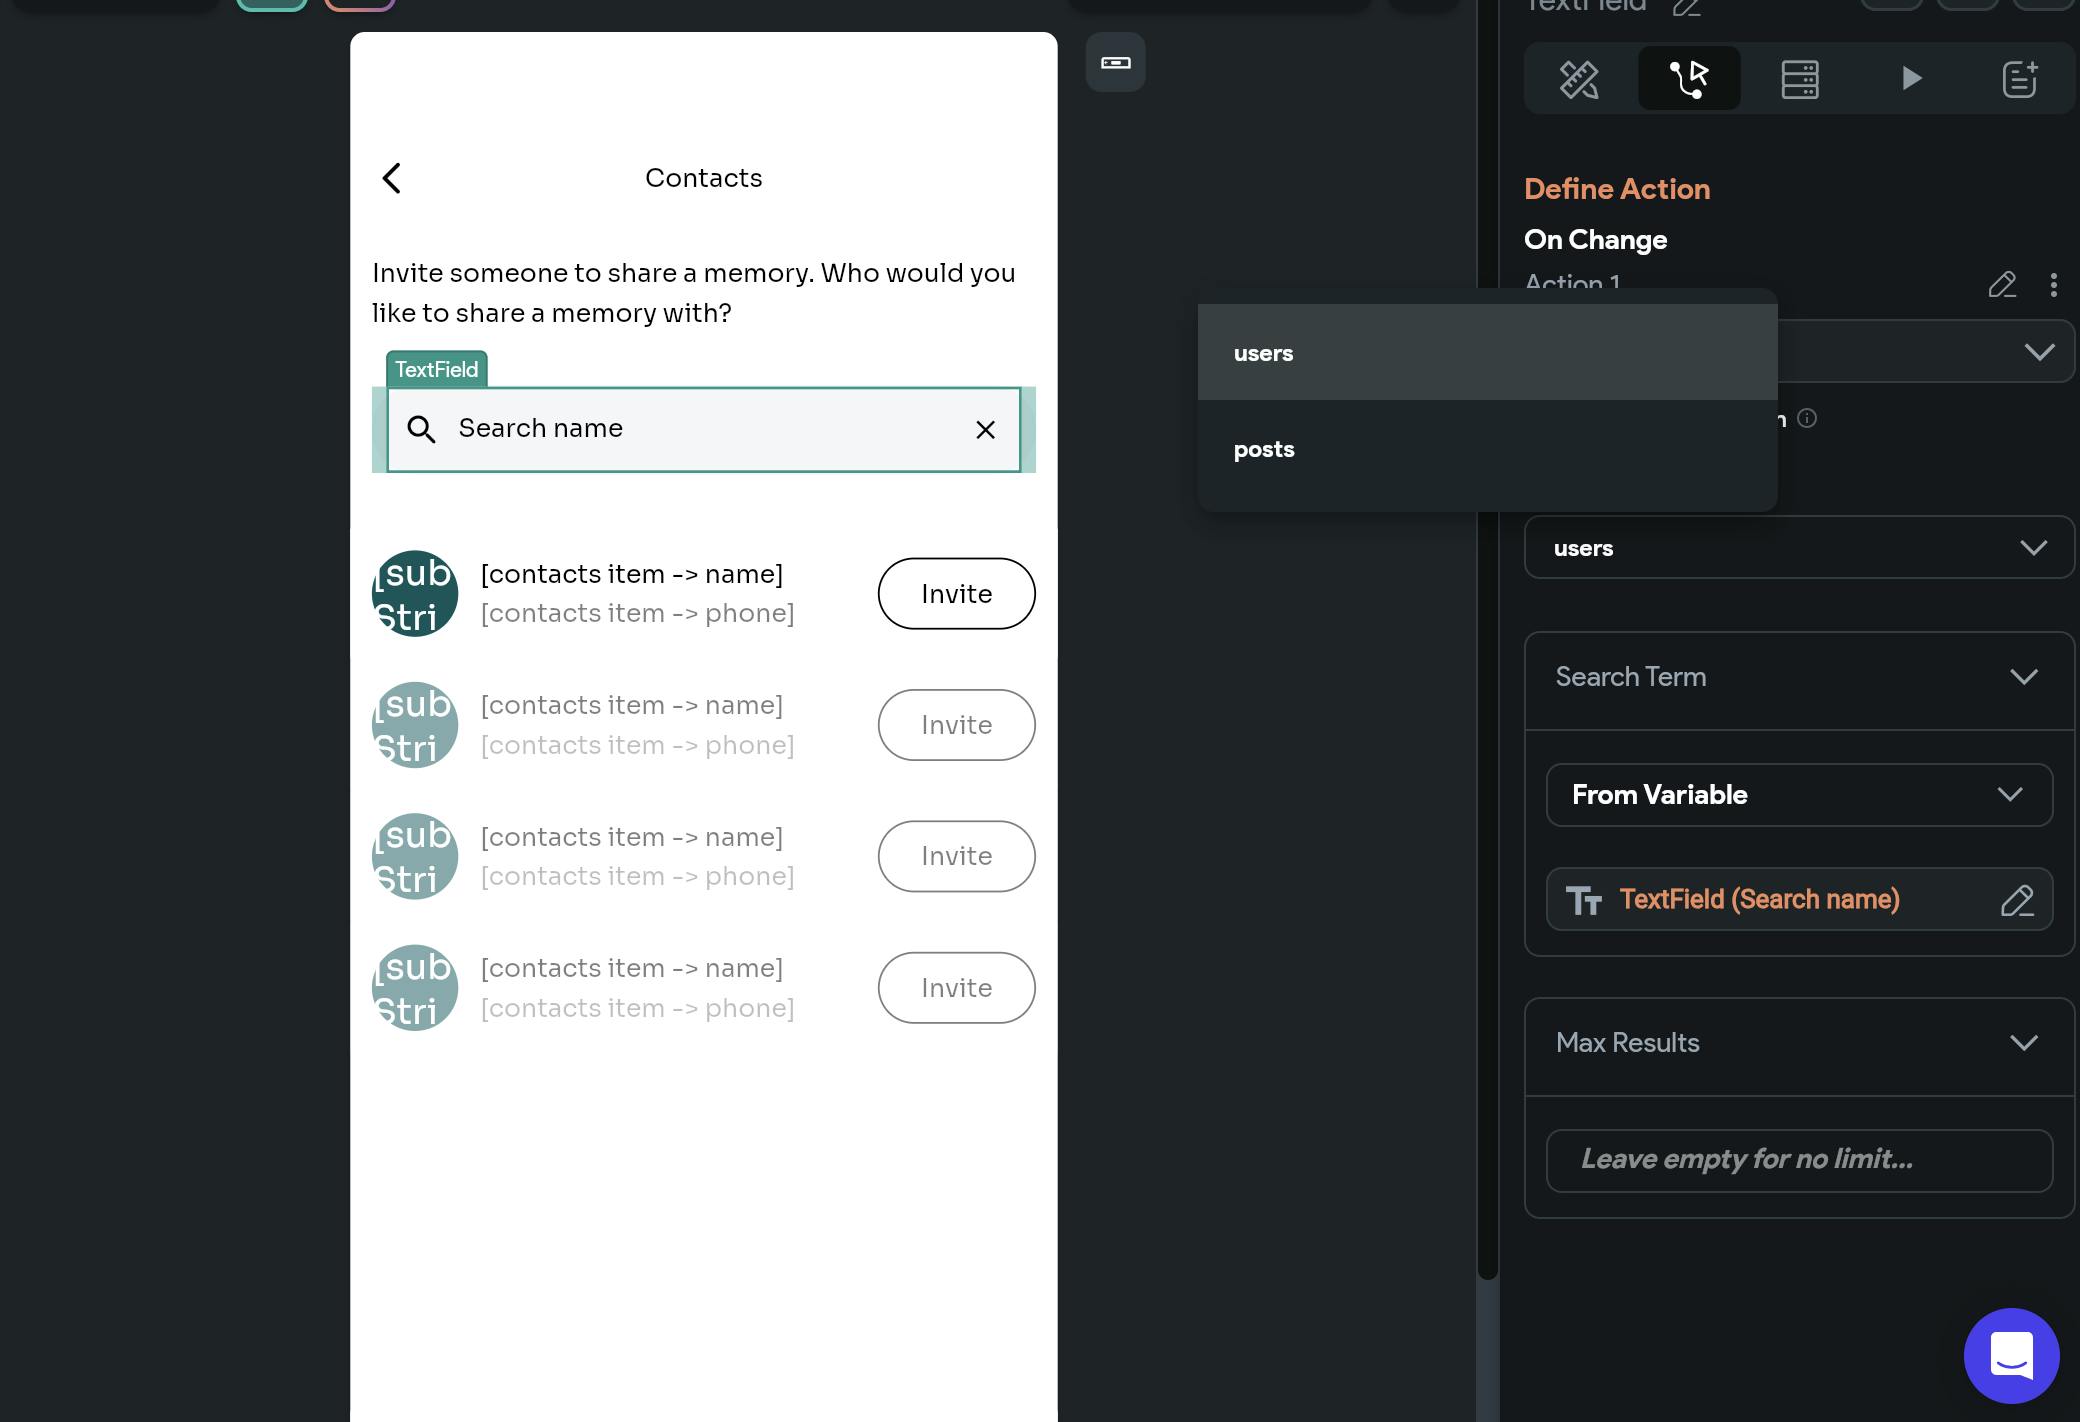
Task: Open the backend query tab icon
Action: click(x=1799, y=79)
